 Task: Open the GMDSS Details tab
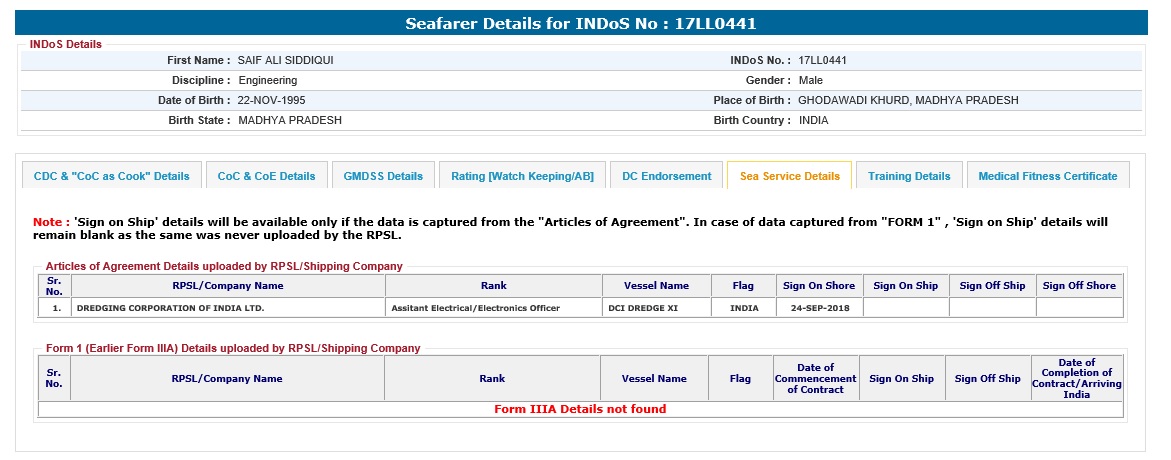pos(383,176)
